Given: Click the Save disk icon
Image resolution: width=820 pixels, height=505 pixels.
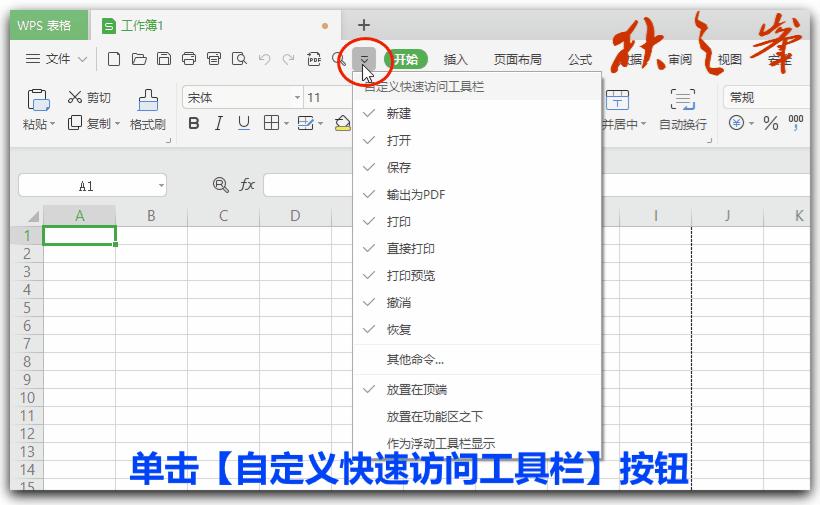Looking at the screenshot, I should click(164, 59).
